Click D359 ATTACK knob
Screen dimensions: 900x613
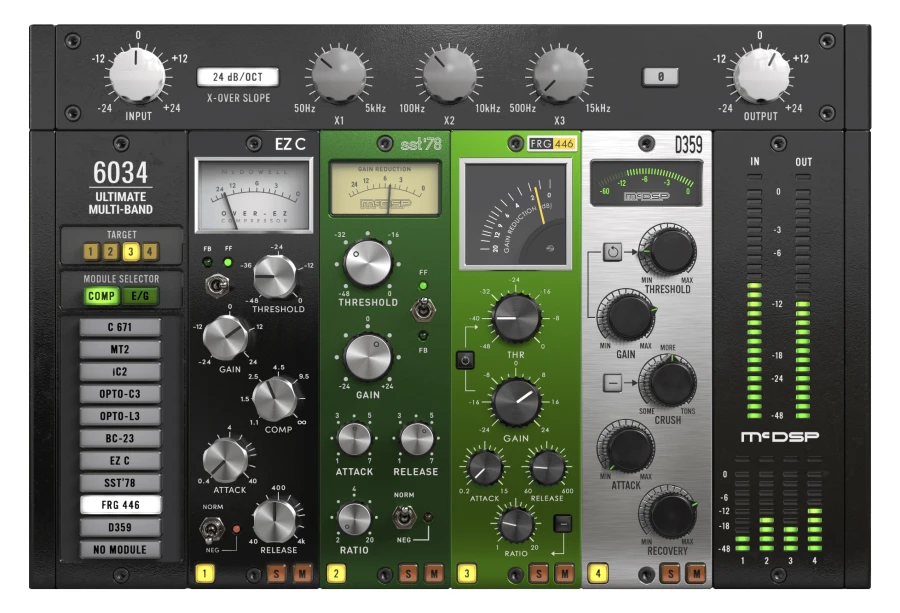pyautogui.click(x=628, y=447)
